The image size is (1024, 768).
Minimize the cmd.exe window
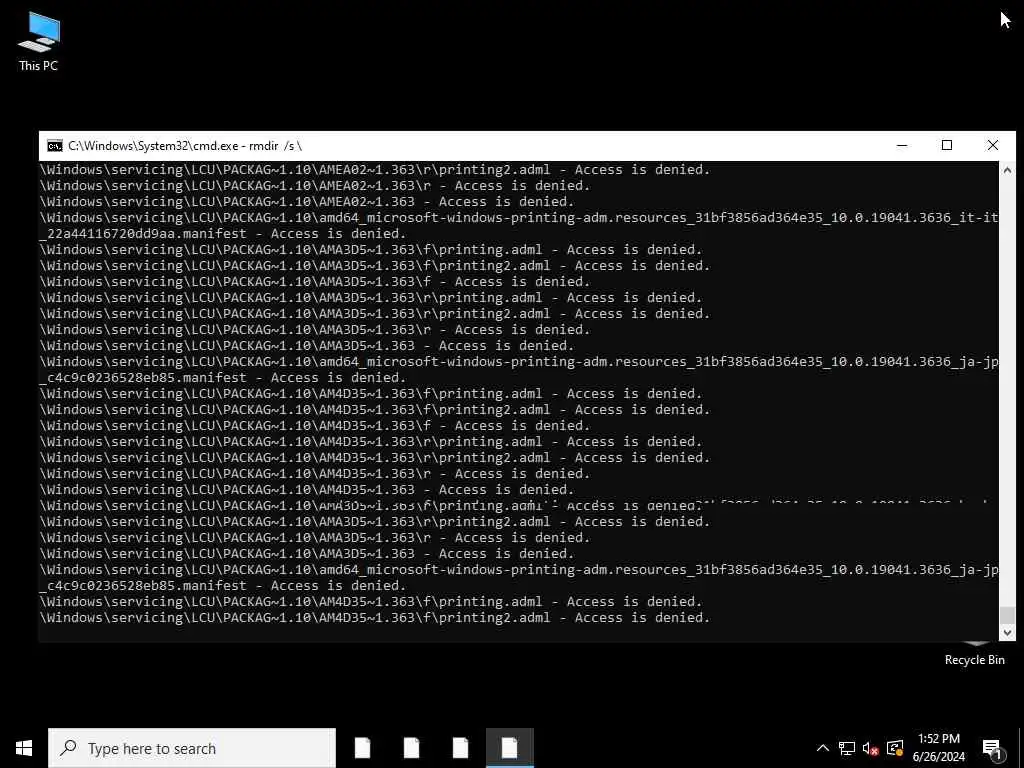point(902,146)
